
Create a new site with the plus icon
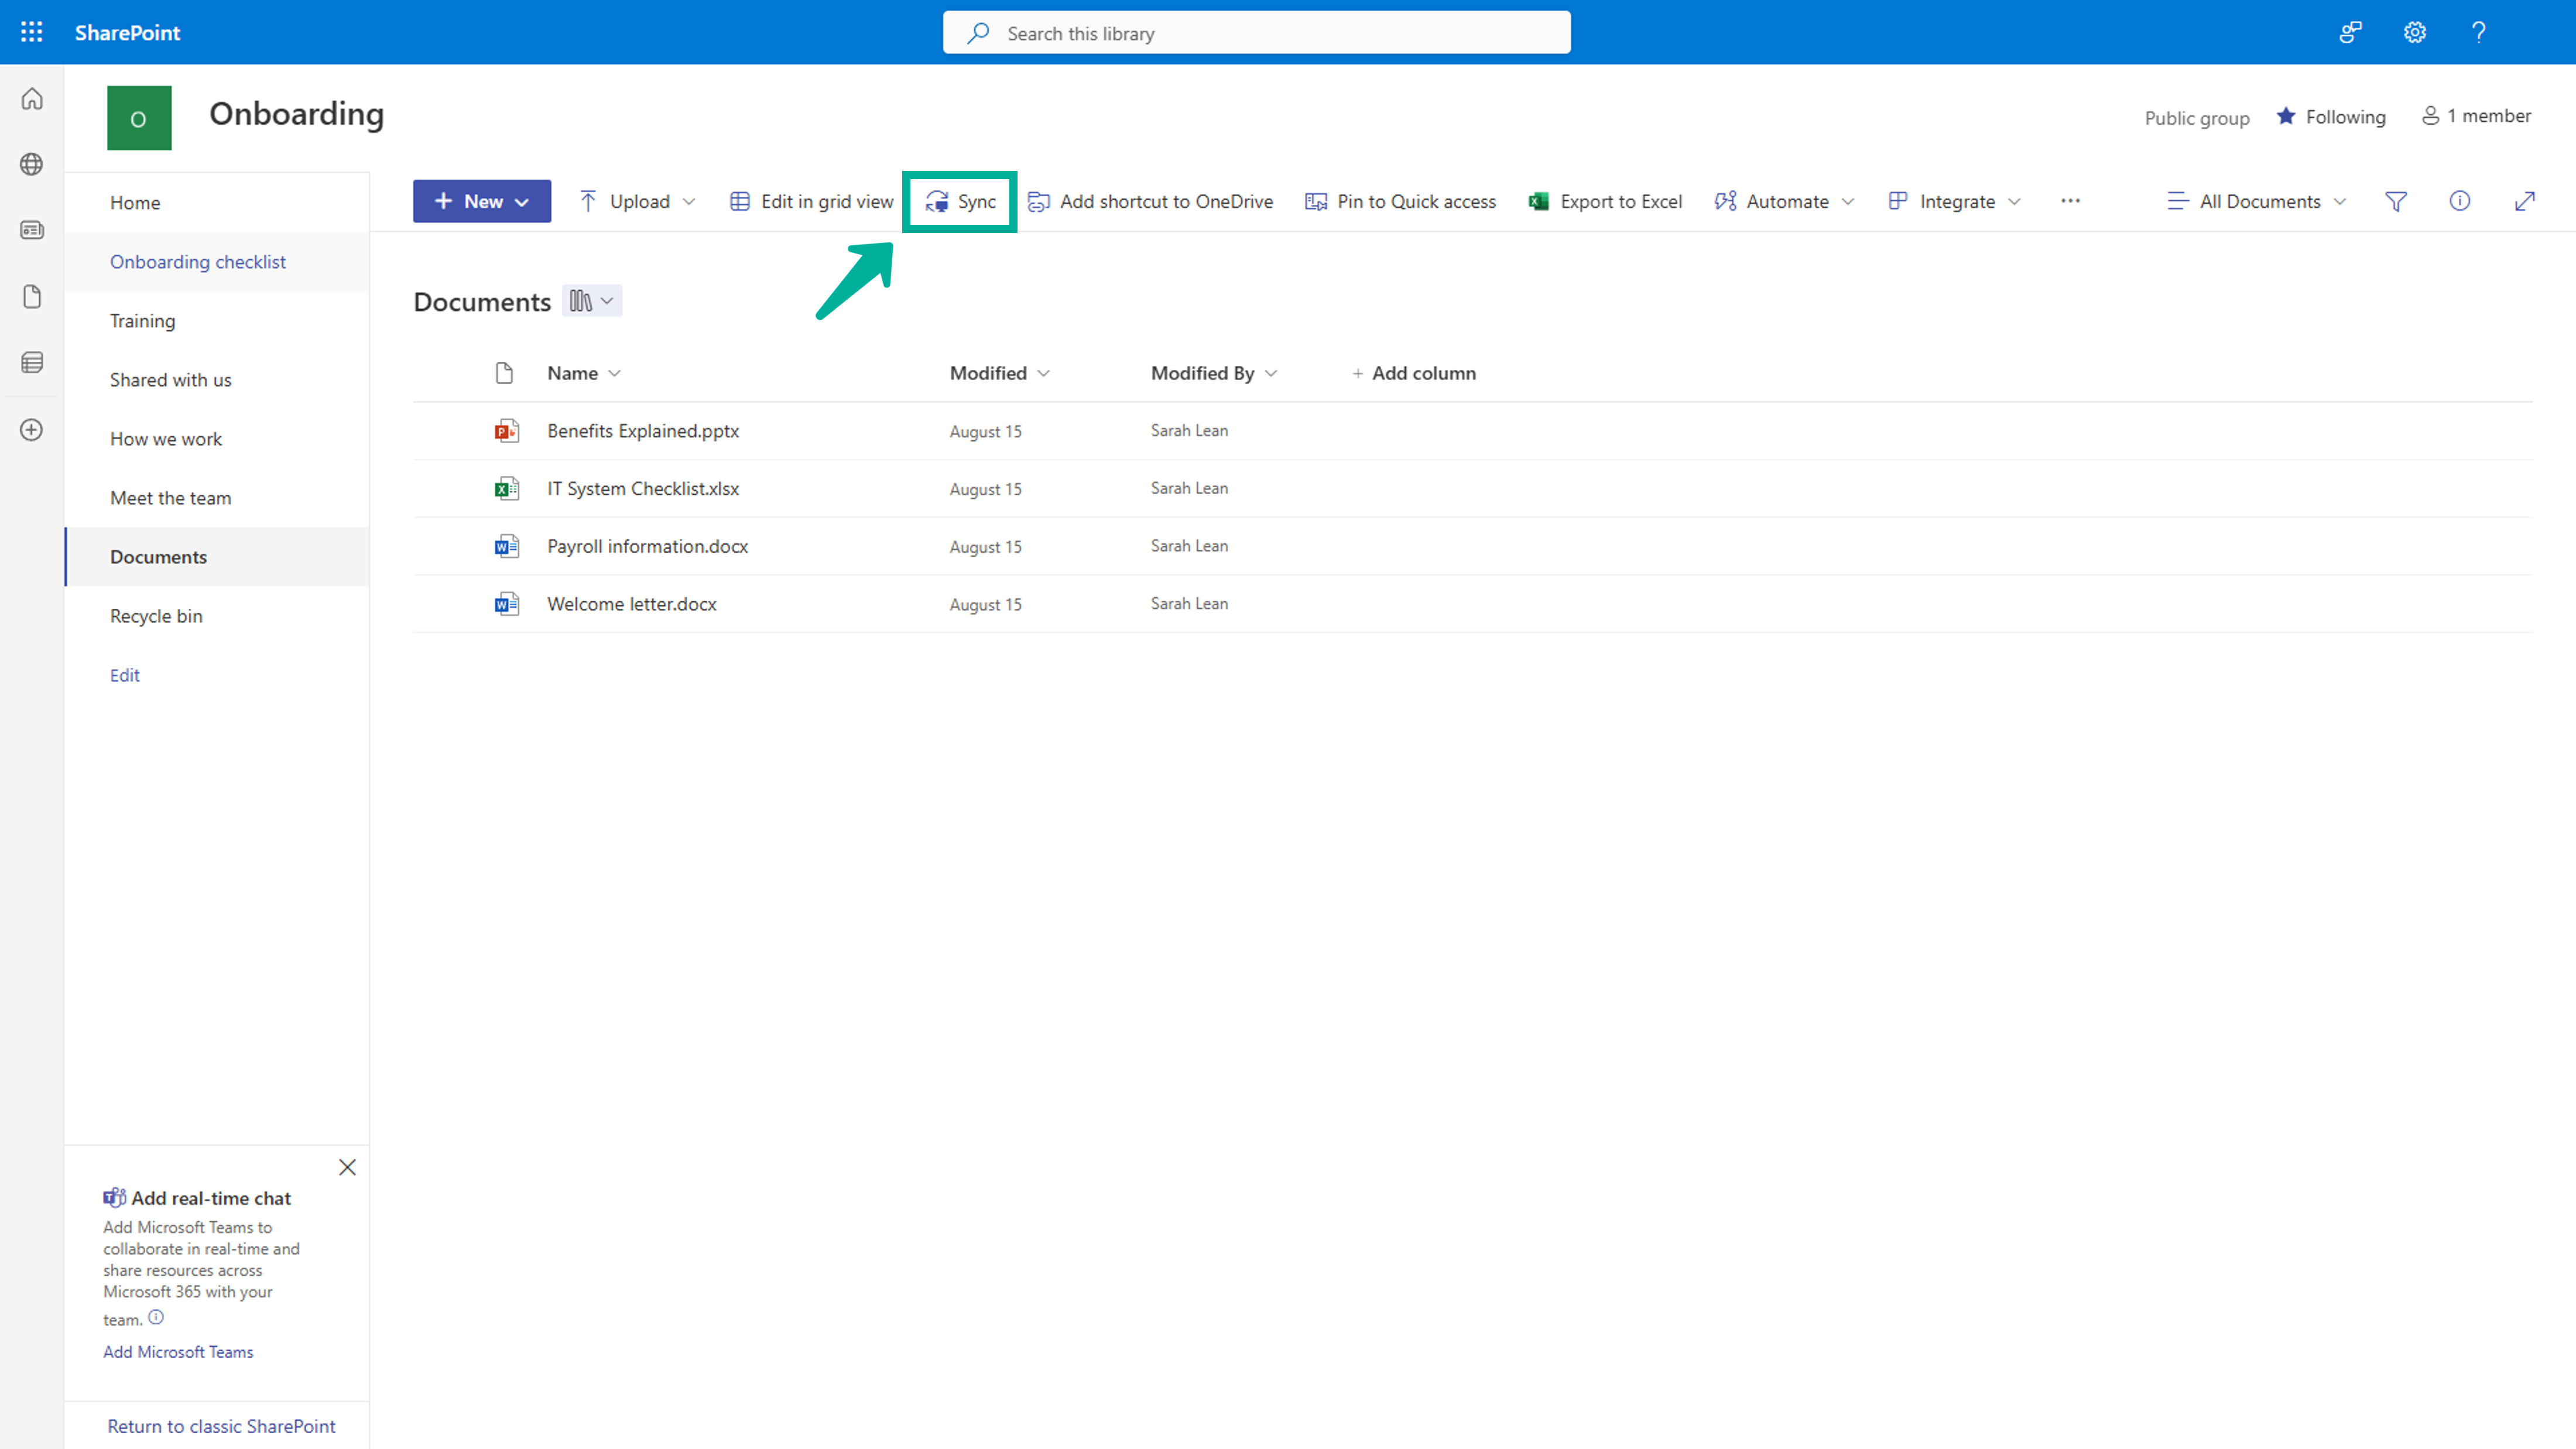tap(31, 430)
